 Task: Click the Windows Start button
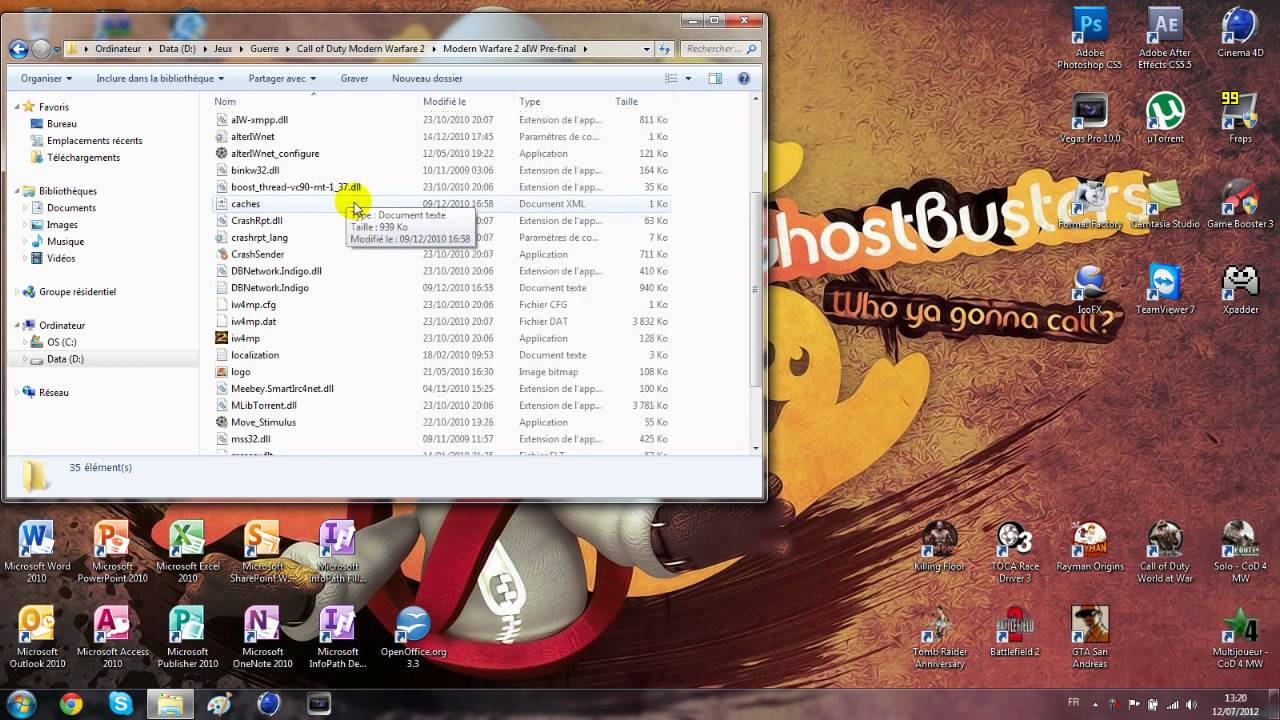tap(21, 704)
